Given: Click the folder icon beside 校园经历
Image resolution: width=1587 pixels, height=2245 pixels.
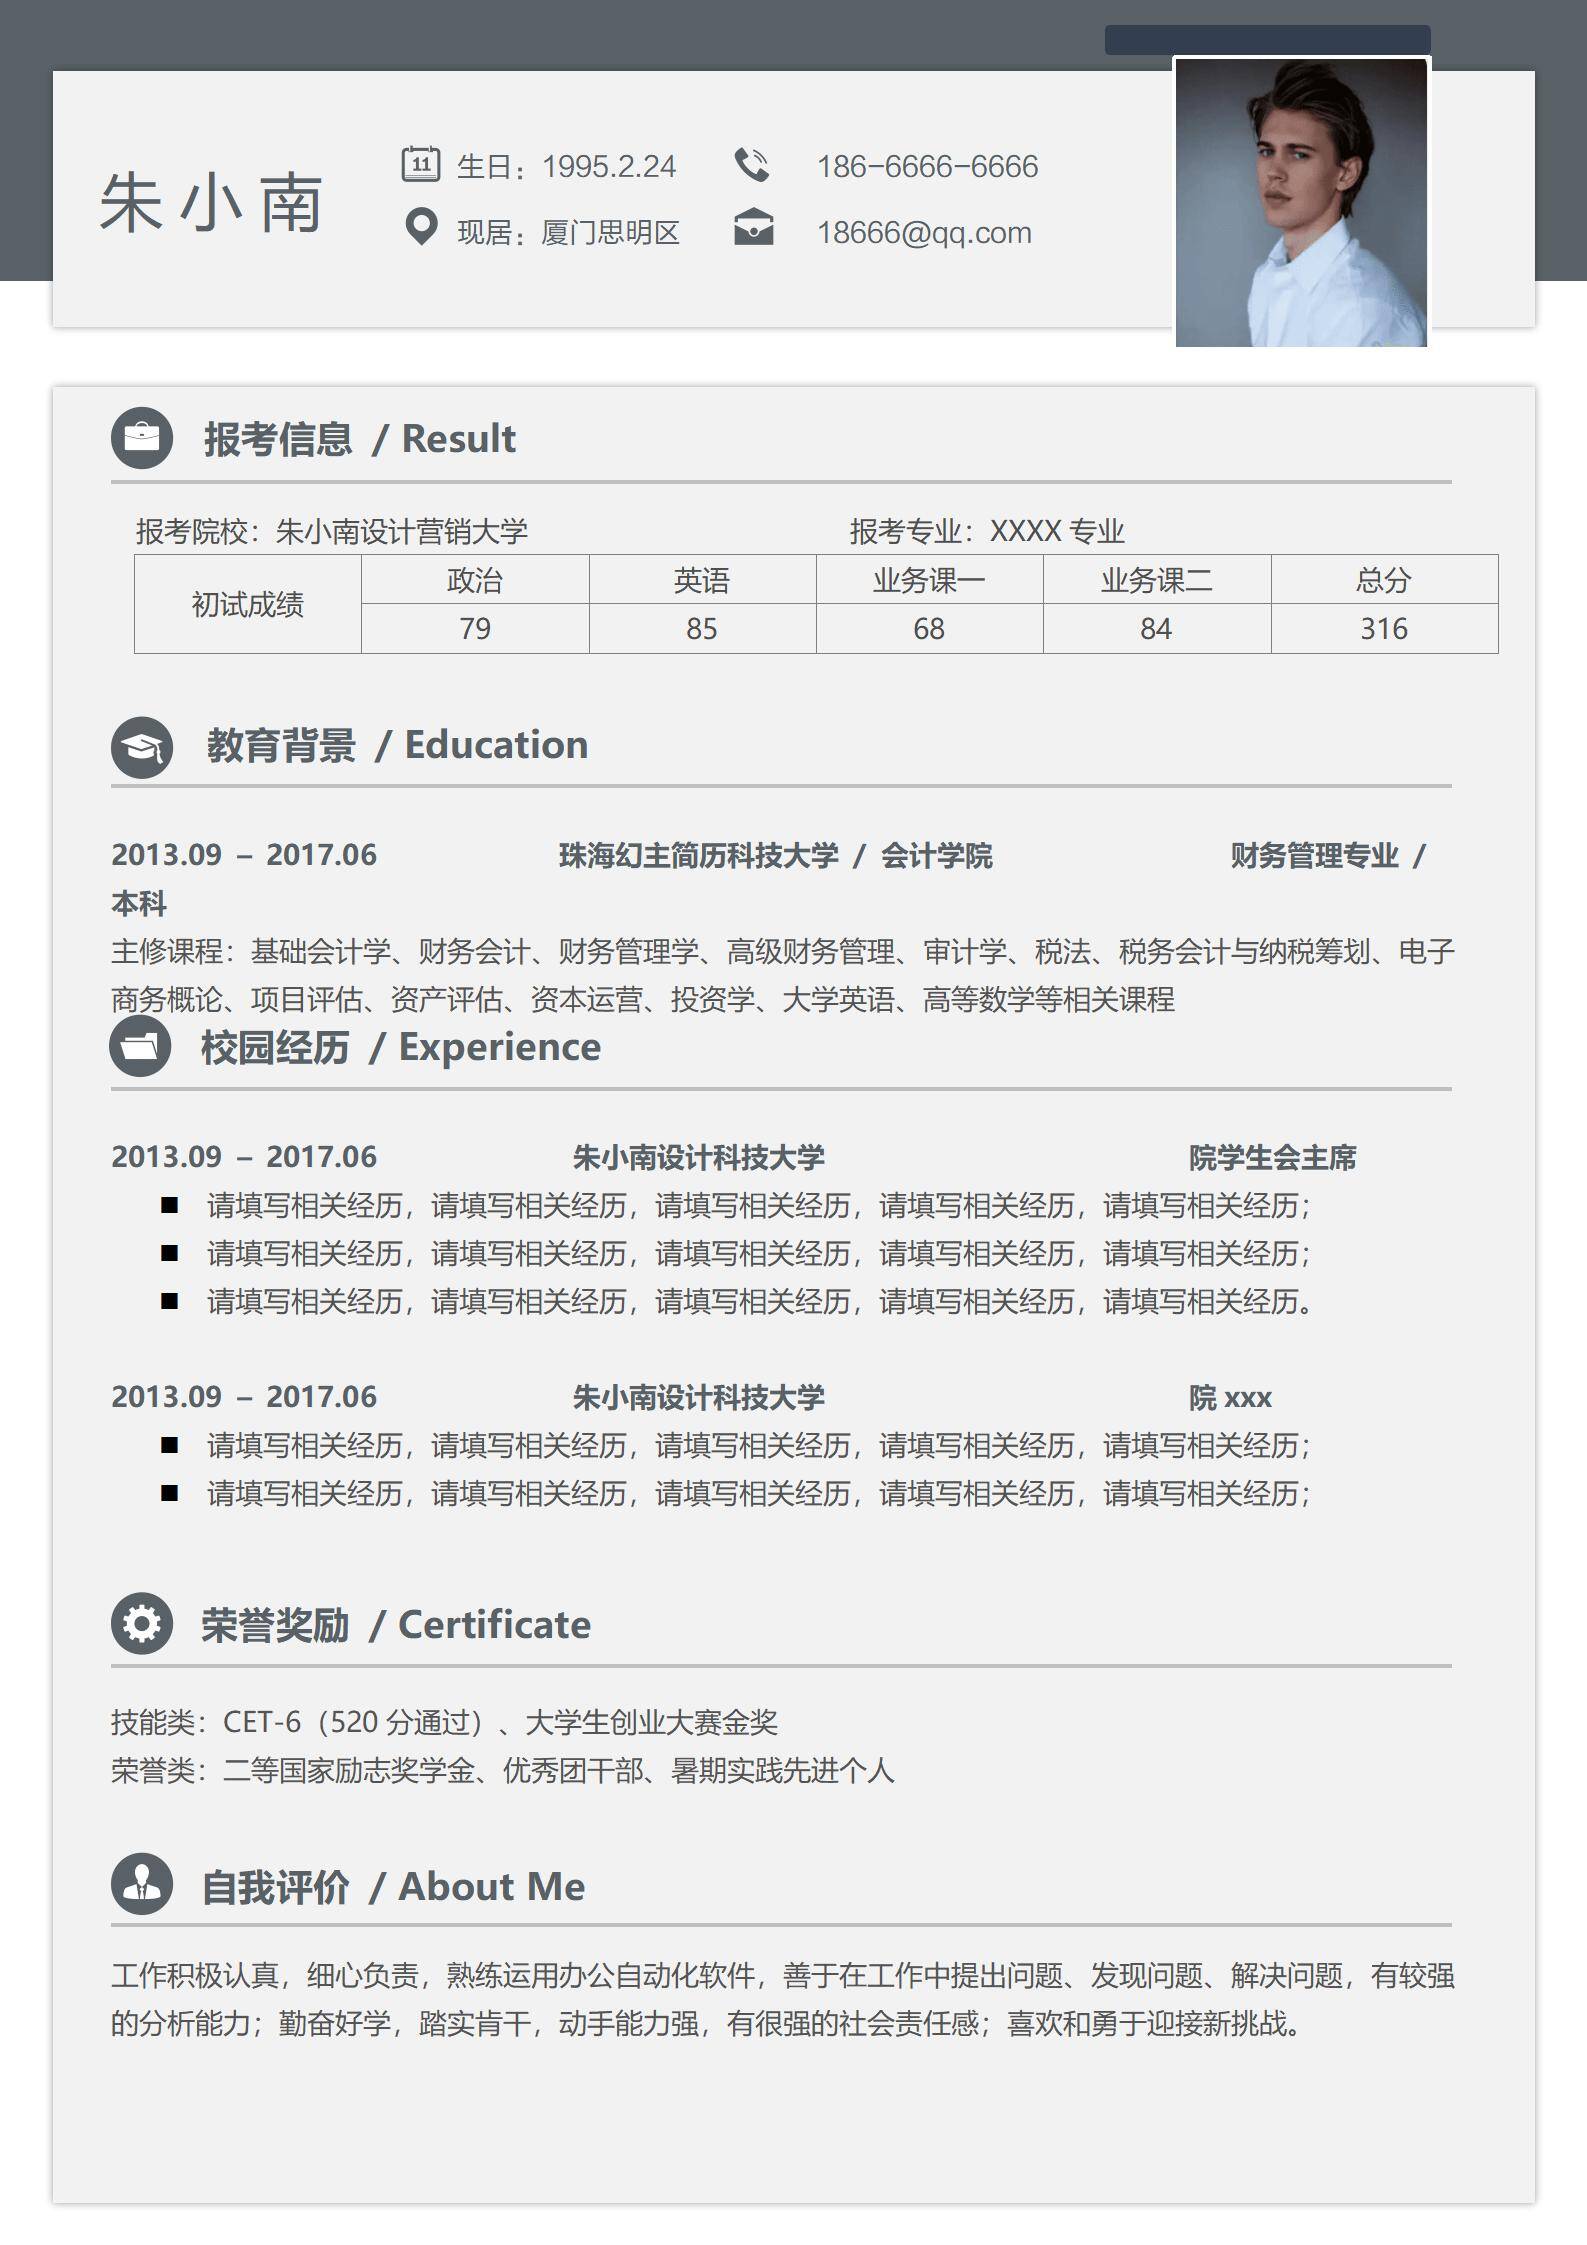Looking at the screenshot, I should (x=140, y=1047).
